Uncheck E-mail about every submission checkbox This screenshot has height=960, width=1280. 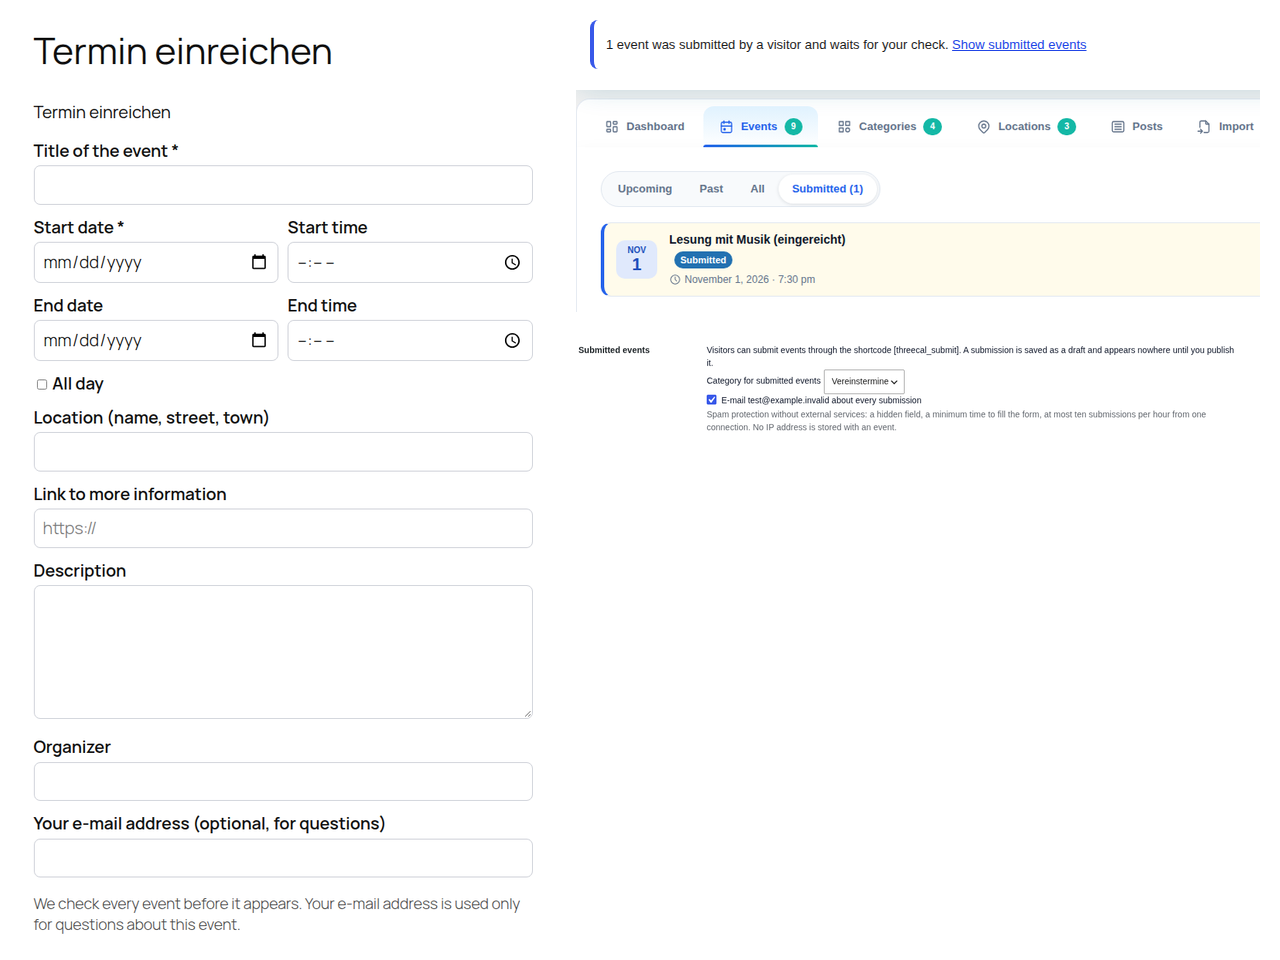[x=712, y=399]
